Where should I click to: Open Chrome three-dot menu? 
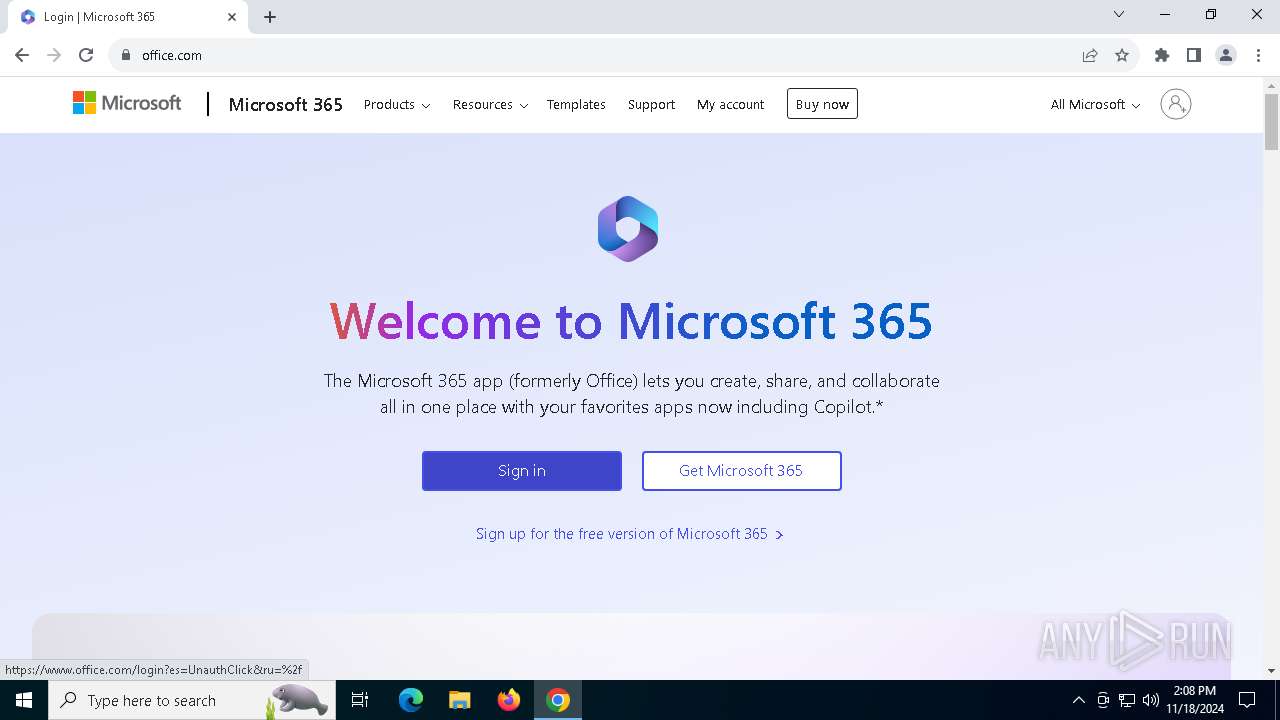coord(1258,55)
